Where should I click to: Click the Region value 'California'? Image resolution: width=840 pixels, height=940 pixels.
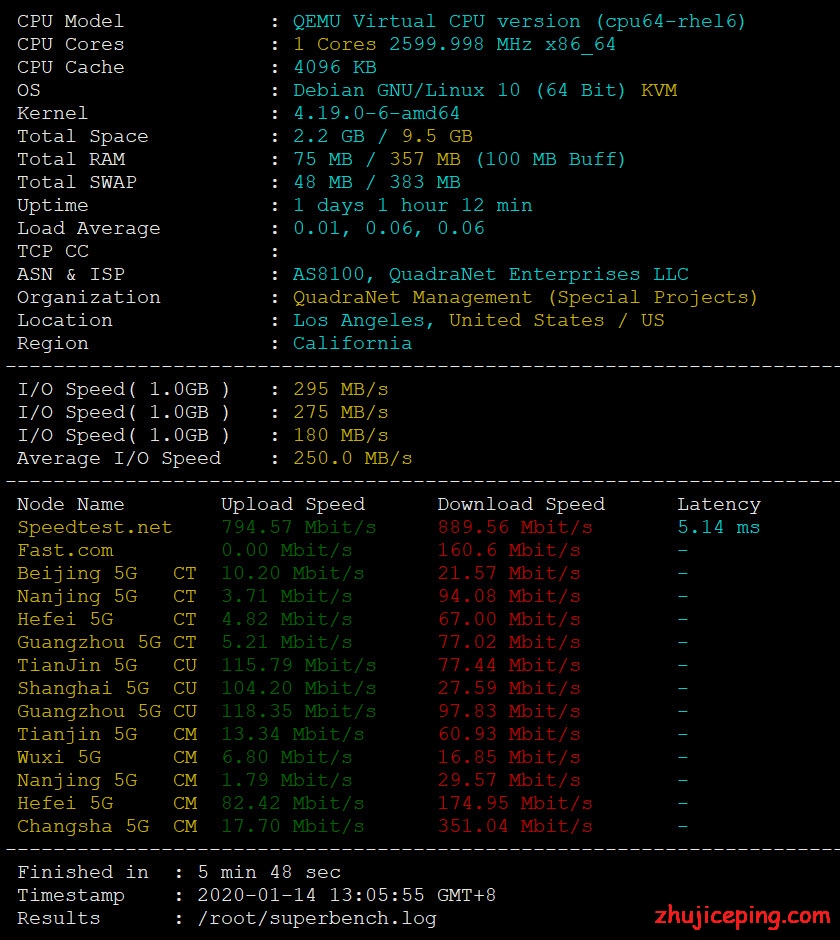tap(353, 344)
